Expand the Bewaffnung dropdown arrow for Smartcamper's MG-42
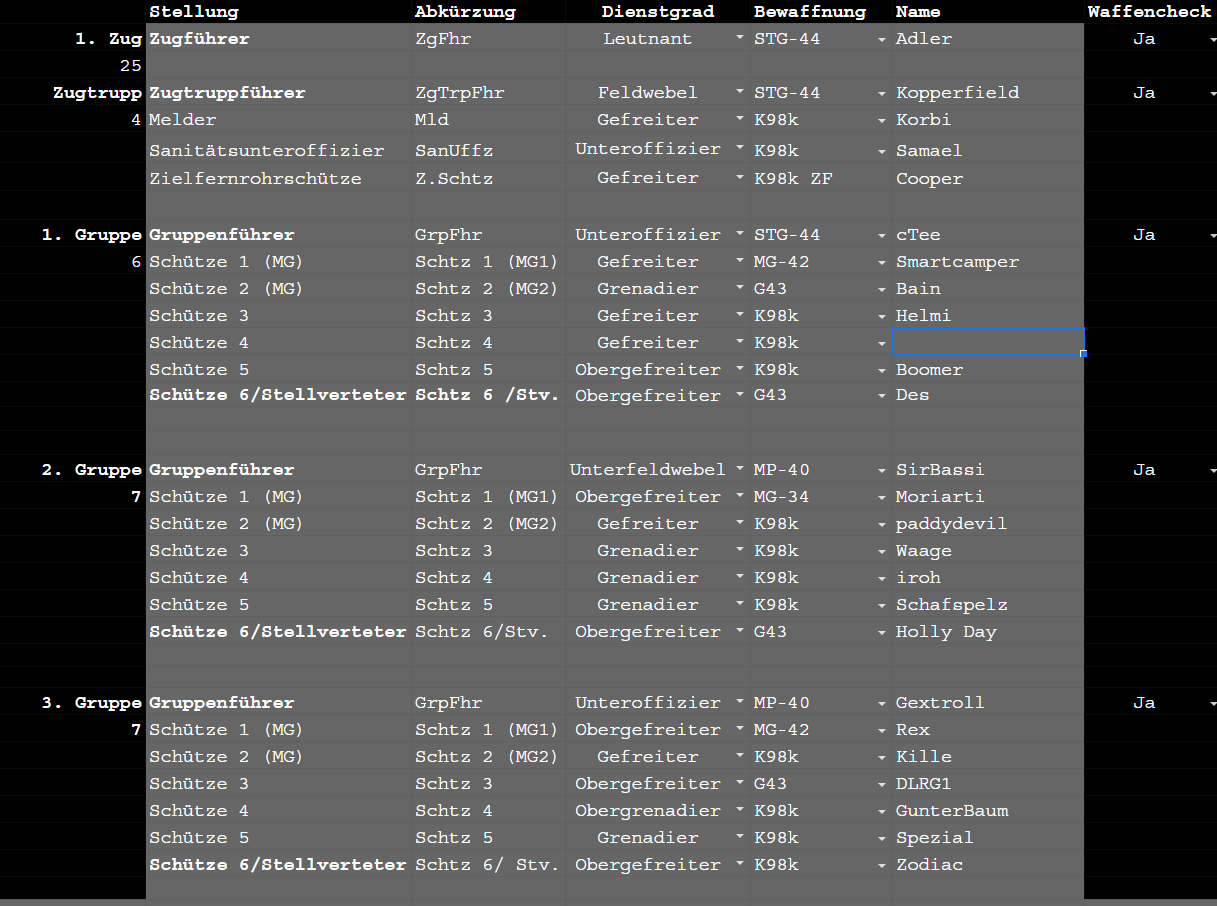This screenshot has height=906, width=1217. tap(882, 263)
